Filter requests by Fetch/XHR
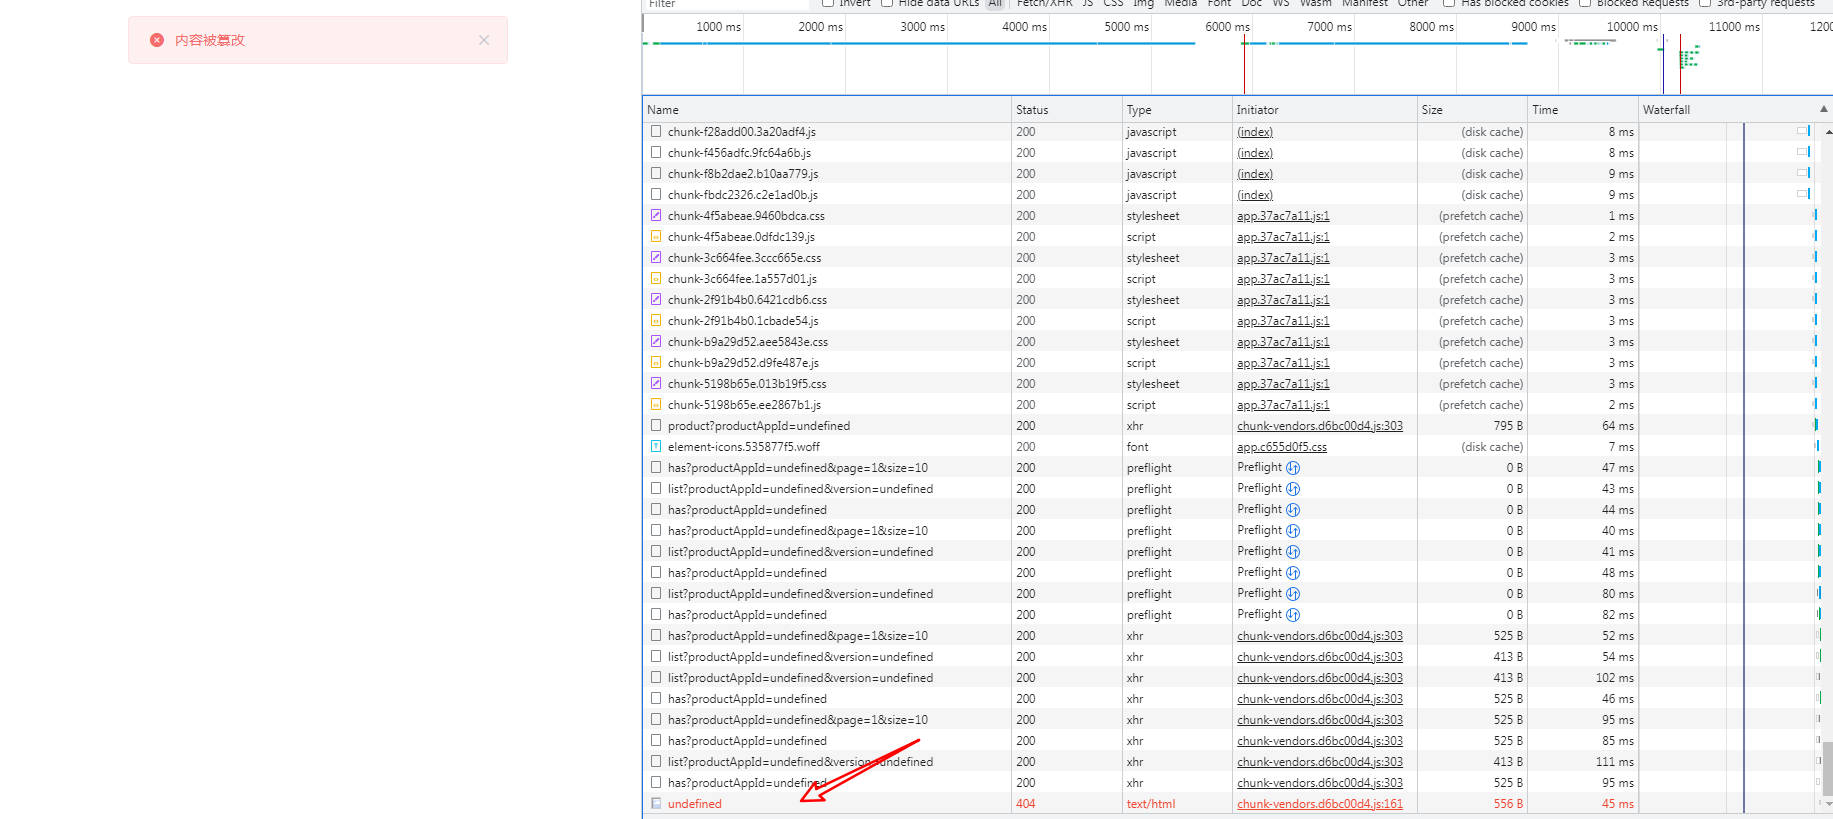This screenshot has width=1833, height=819. [1044, 3]
